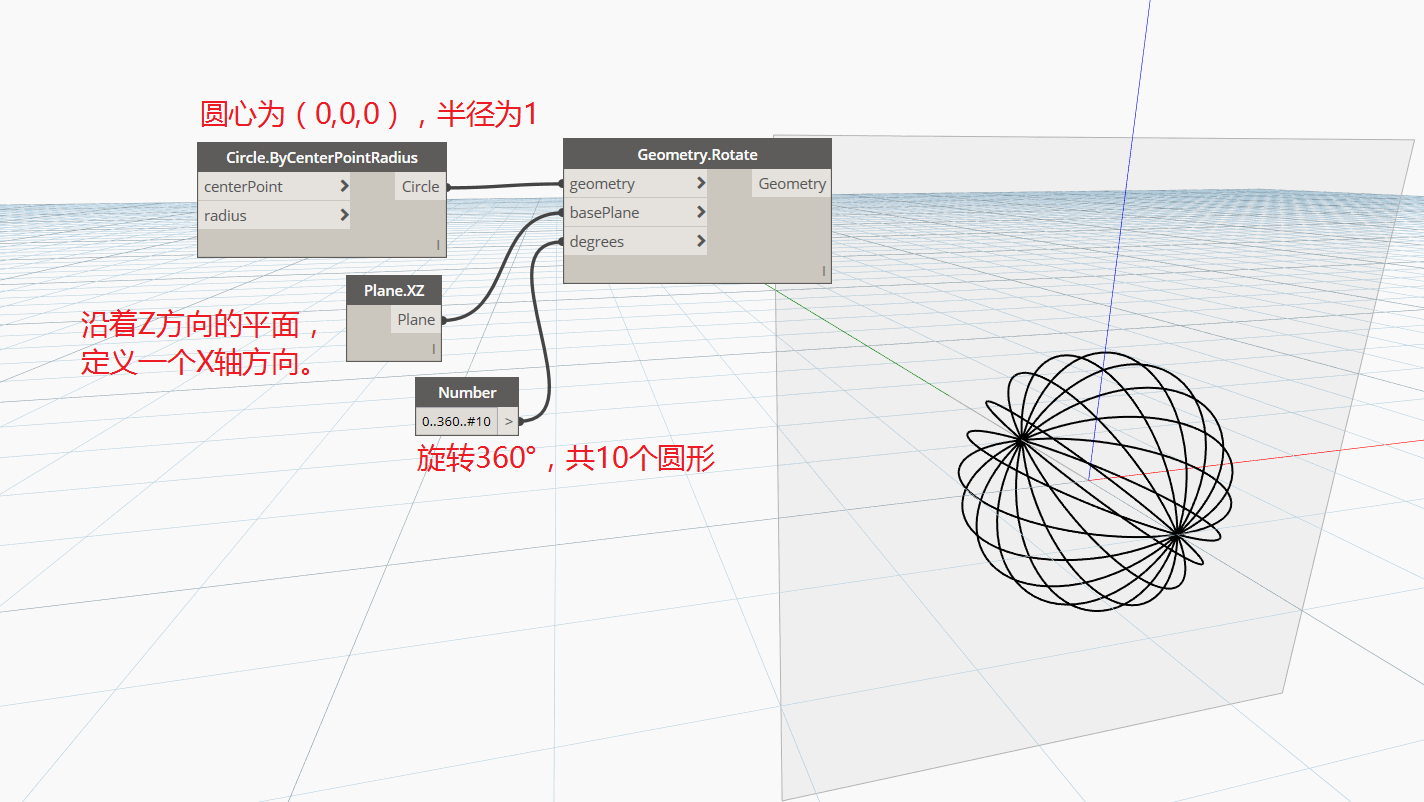Select the Geometry output port
The height and width of the screenshot is (802, 1424).
click(x=792, y=183)
